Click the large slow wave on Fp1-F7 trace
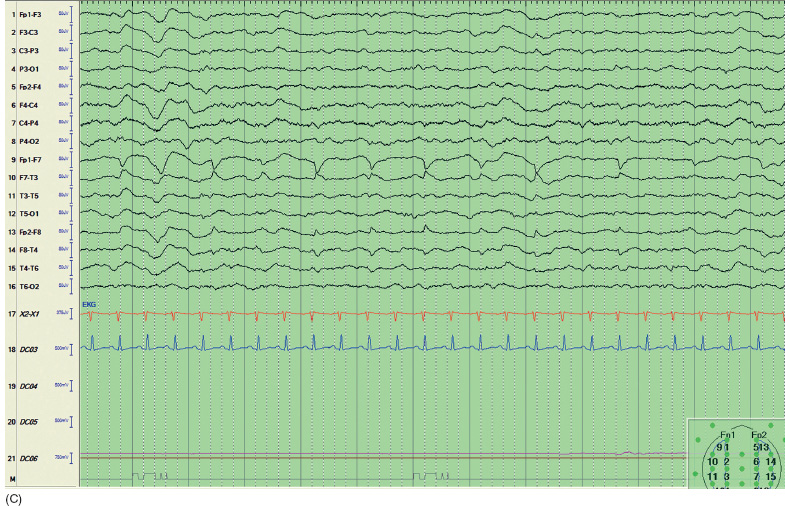The height and width of the screenshot is (506, 785). [164, 166]
